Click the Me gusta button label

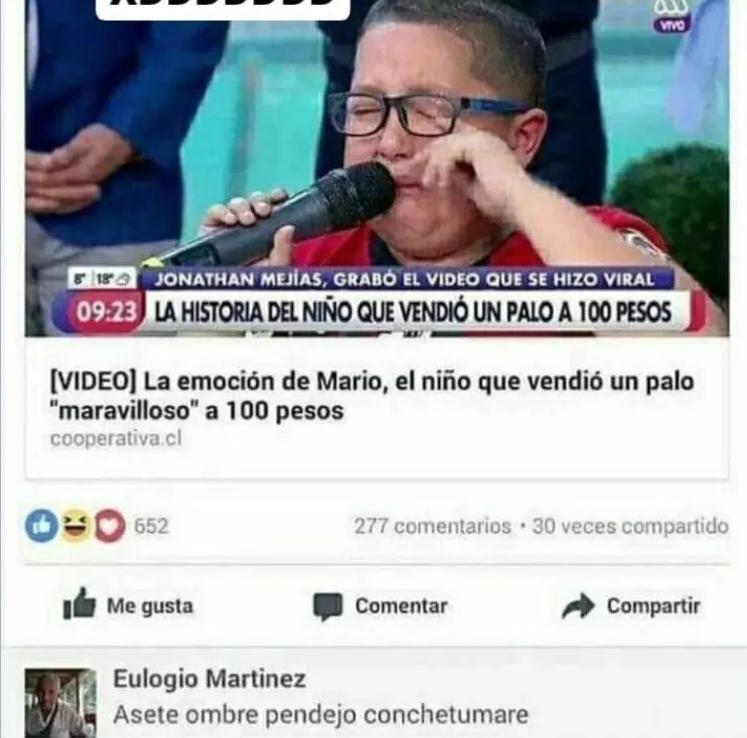(150, 606)
